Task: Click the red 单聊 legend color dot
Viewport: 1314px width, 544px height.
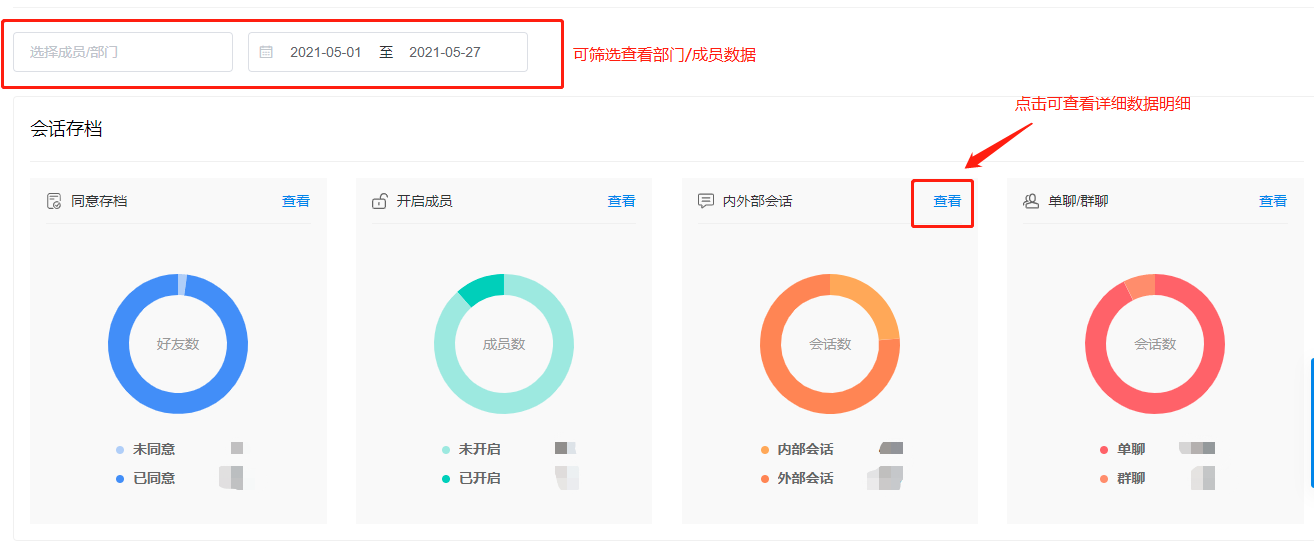Action: (x=1104, y=450)
